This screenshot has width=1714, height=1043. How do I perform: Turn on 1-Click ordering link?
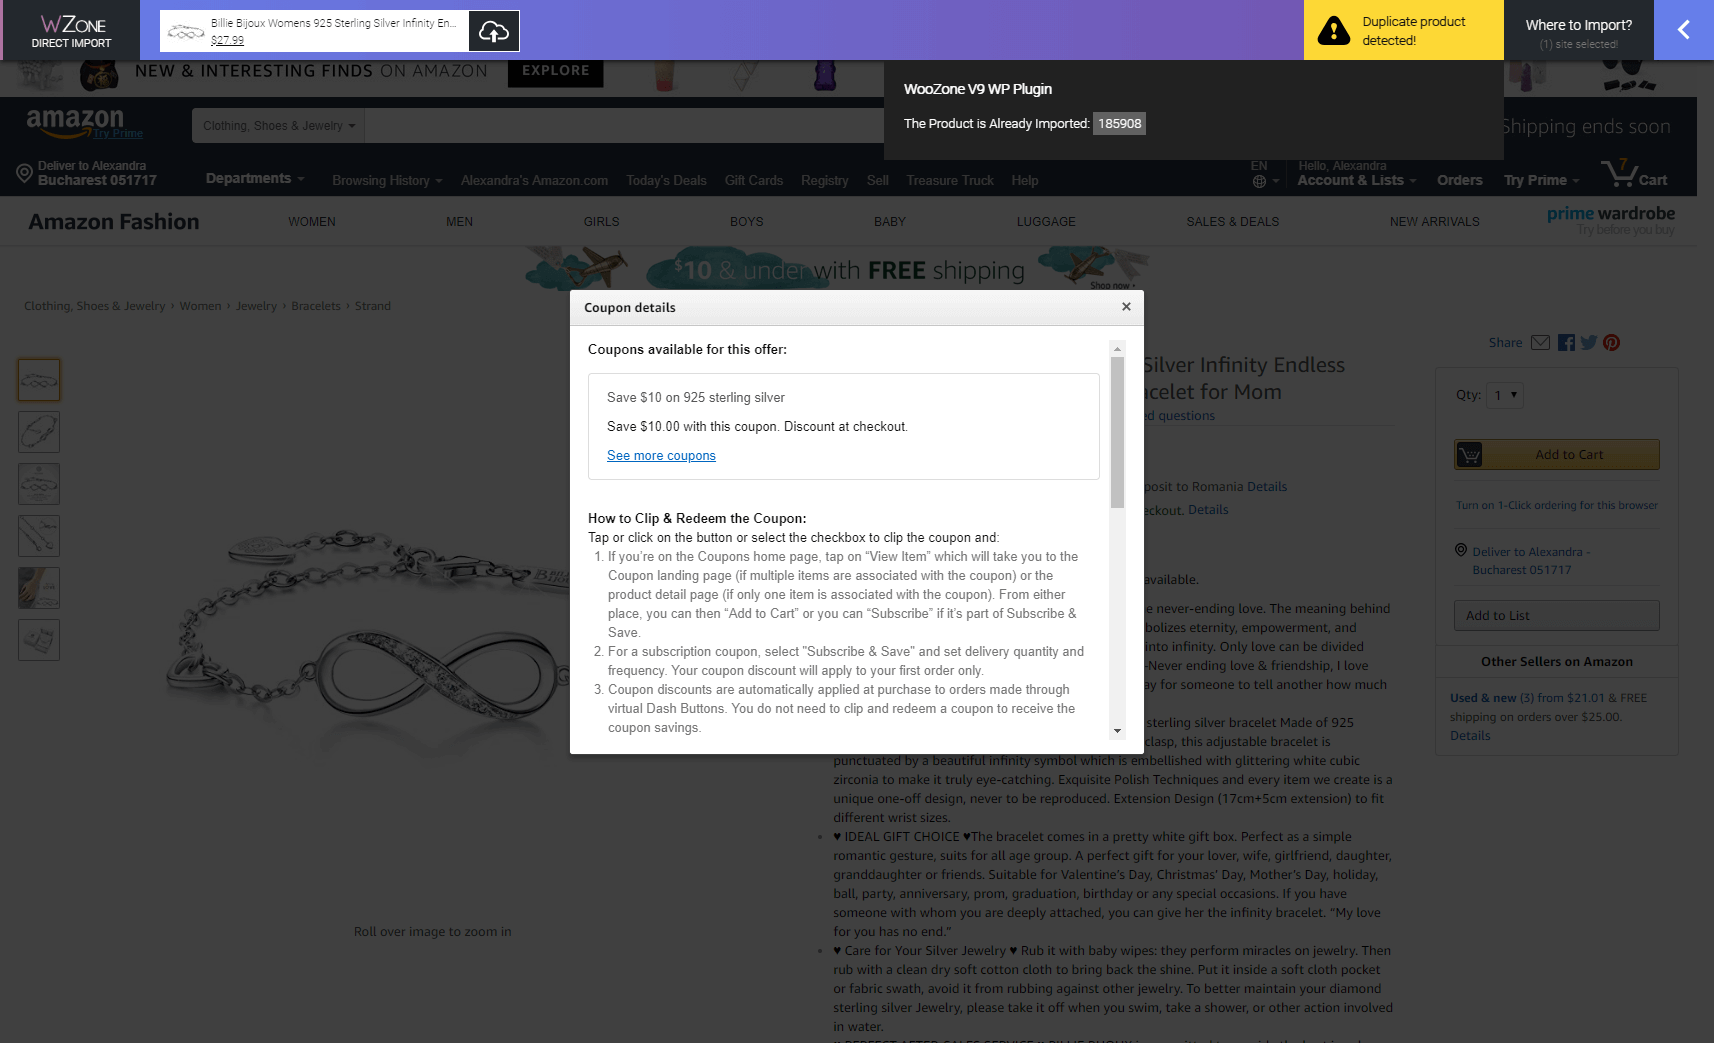pyautogui.click(x=1557, y=505)
